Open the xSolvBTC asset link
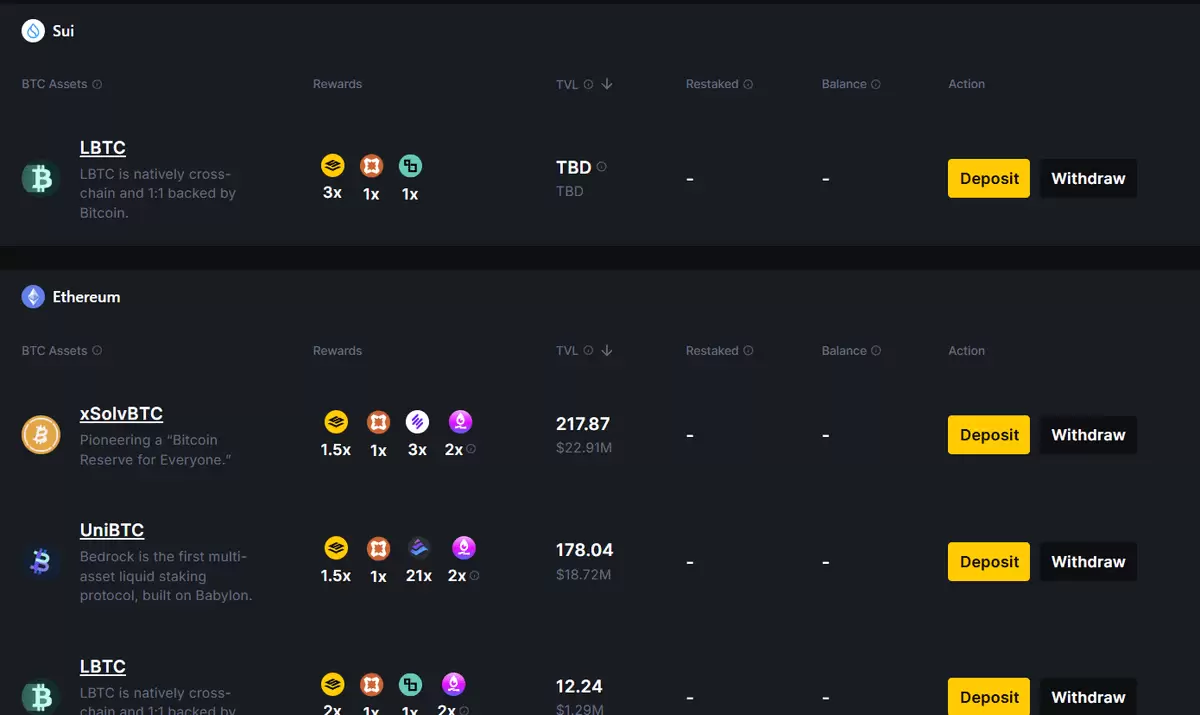 [x=121, y=414]
